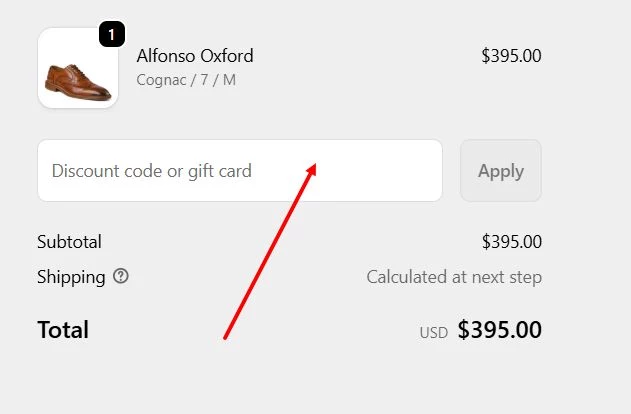
Task: Click the quantity badge showing 1
Action: (x=111, y=35)
